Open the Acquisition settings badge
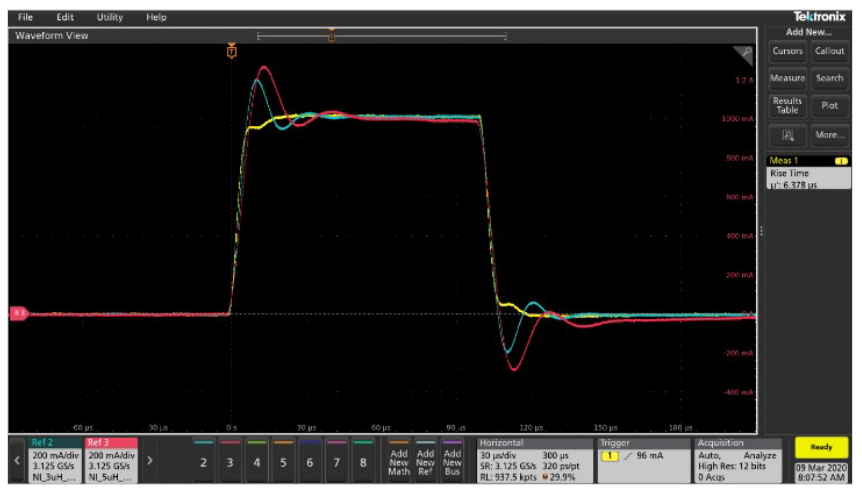Image resolution: width=862 pixels, height=493 pixels. click(738, 460)
